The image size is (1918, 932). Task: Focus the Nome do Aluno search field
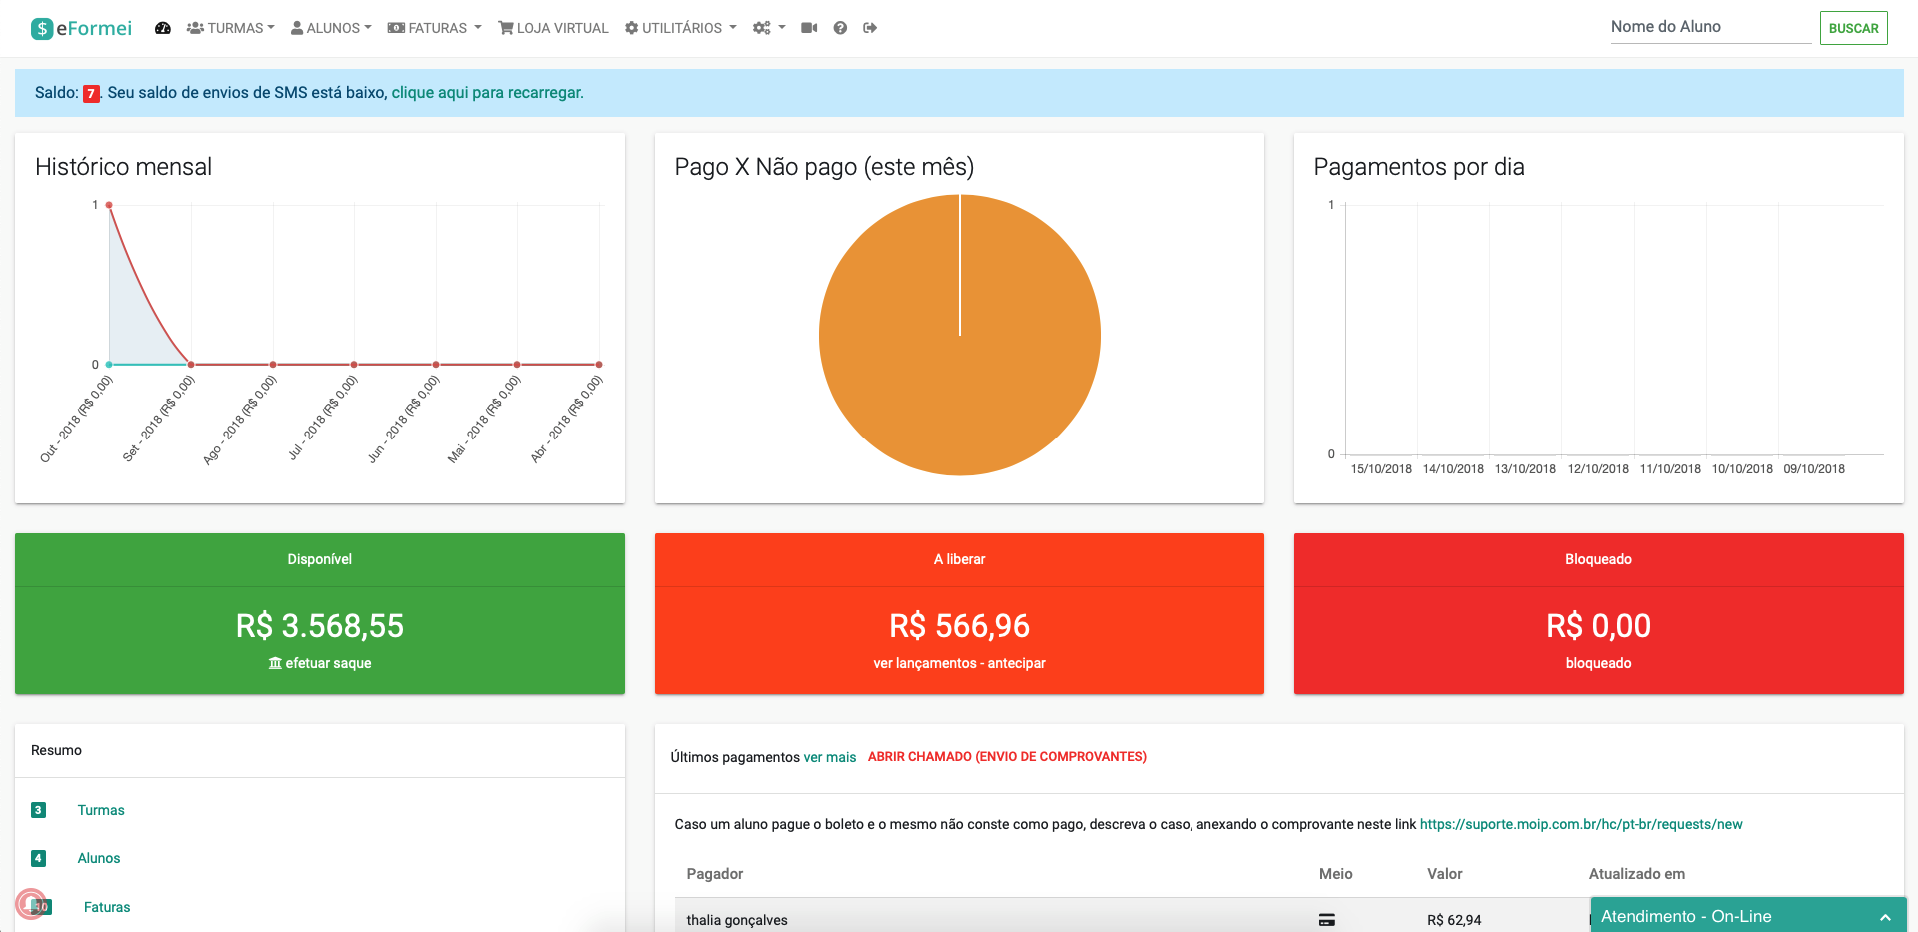[x=1710, y=28]
